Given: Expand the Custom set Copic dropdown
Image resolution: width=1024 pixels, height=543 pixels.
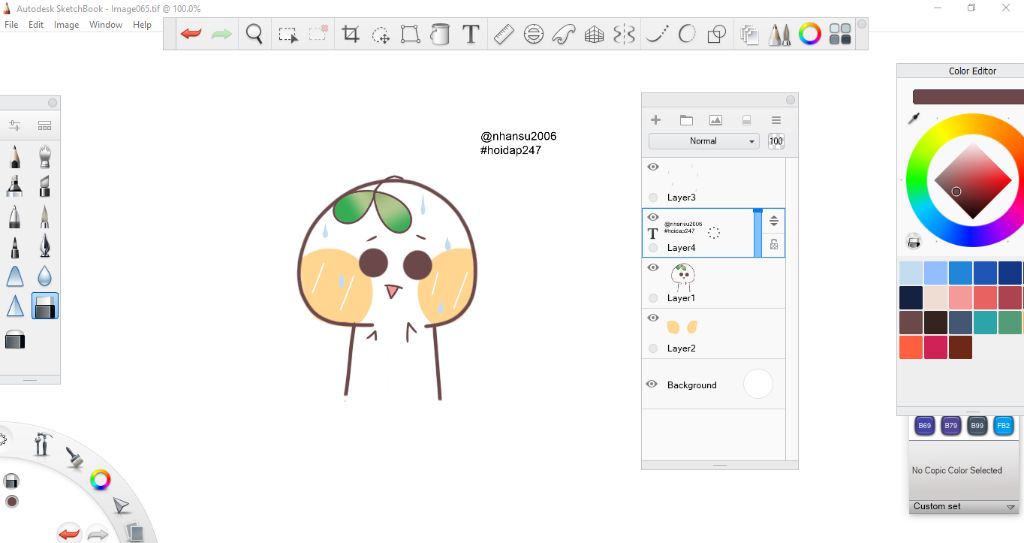Looking at the screenshot, I should tap(1010, 507).
